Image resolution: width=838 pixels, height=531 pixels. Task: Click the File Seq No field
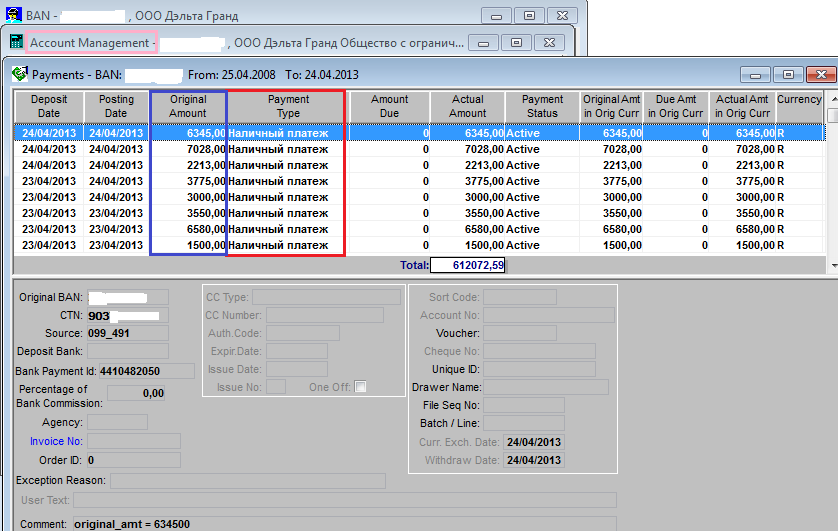(x=524, y=405)
